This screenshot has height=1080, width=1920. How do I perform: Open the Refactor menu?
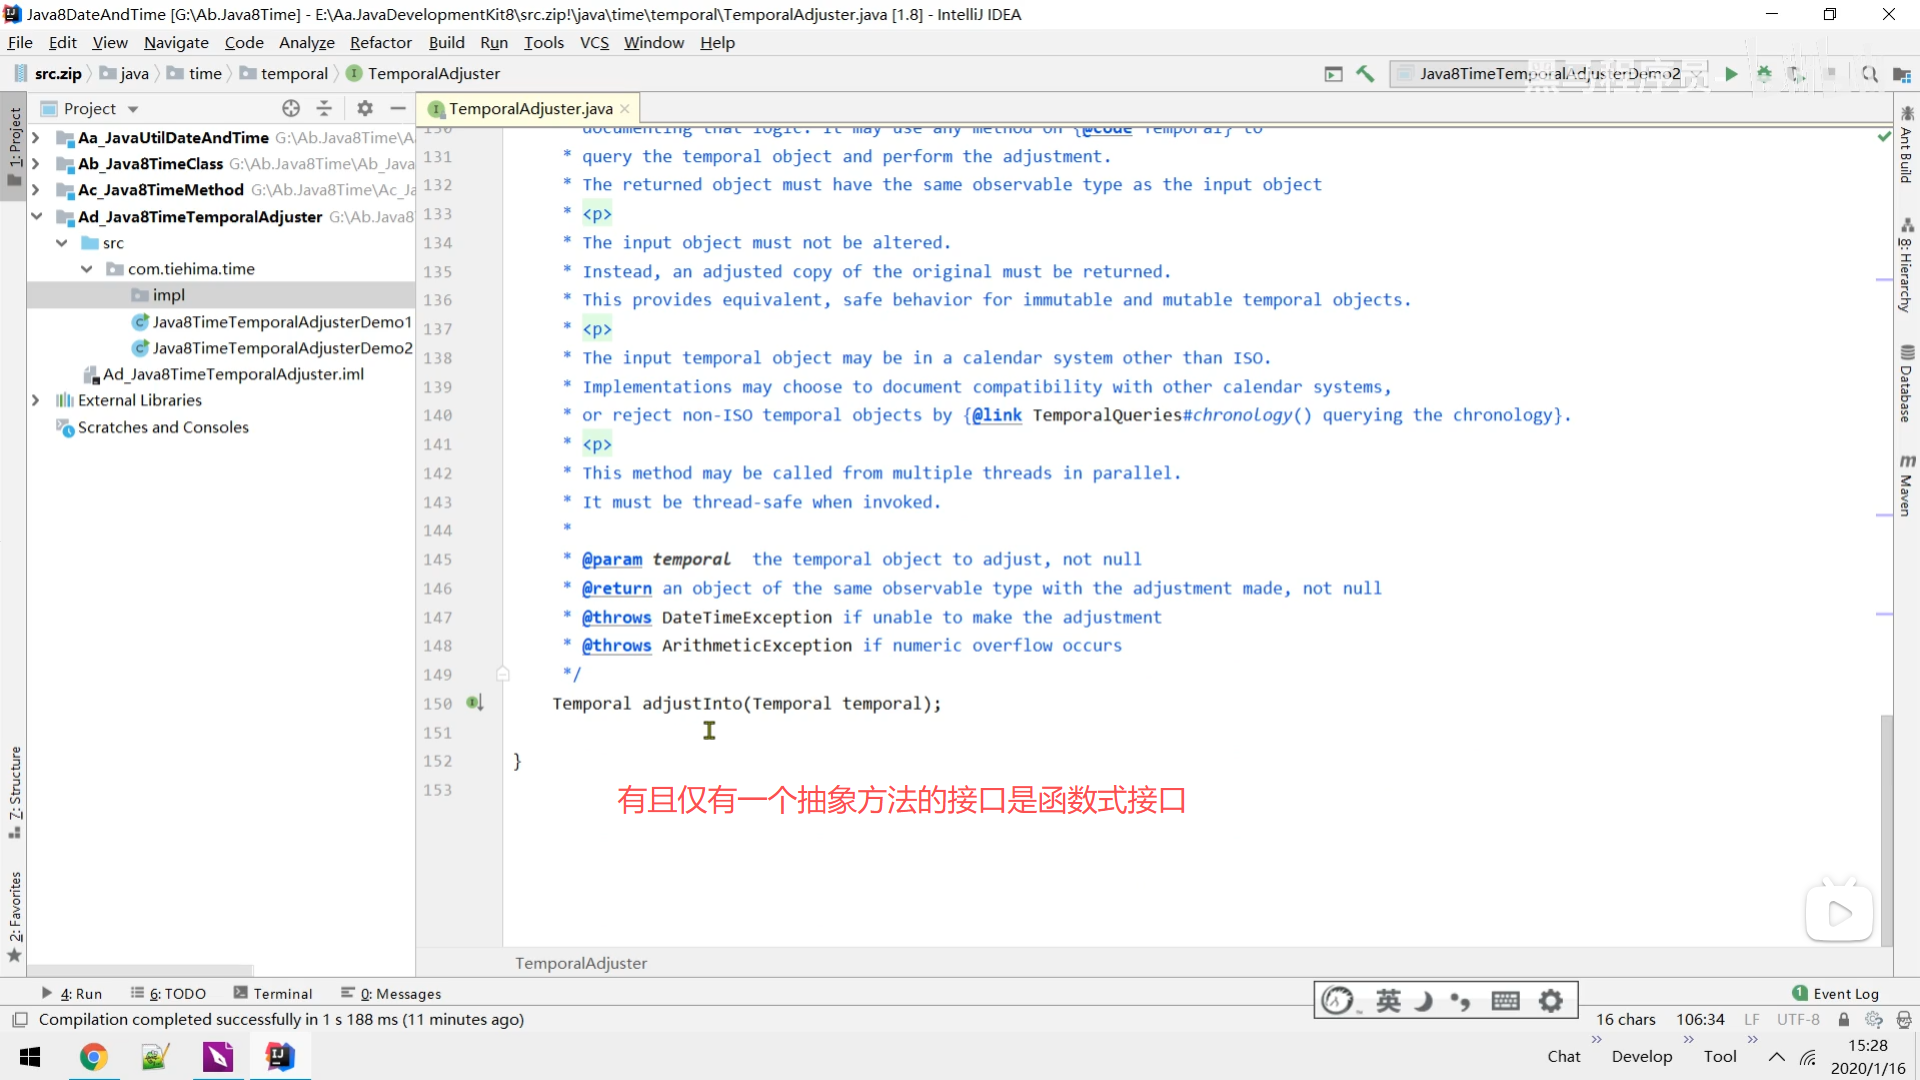tap(380, 43)
